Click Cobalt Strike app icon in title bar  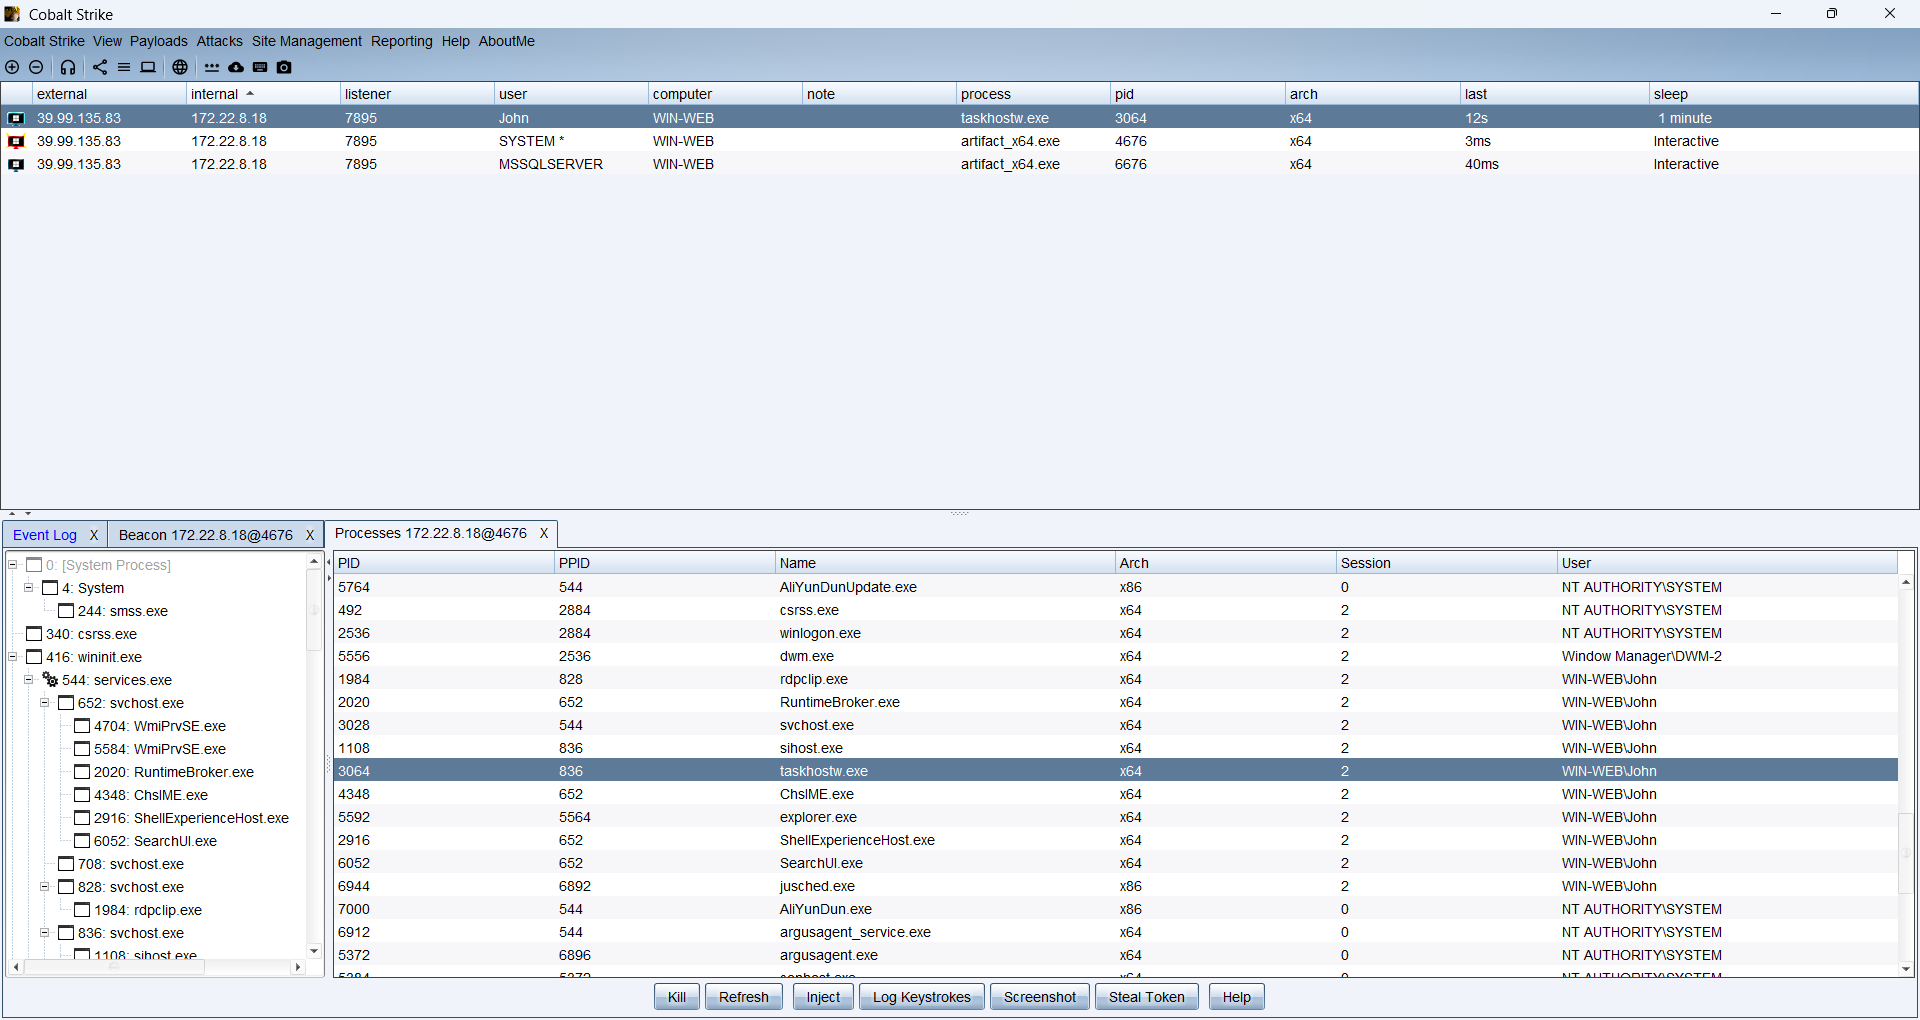(x=12, y=14)
